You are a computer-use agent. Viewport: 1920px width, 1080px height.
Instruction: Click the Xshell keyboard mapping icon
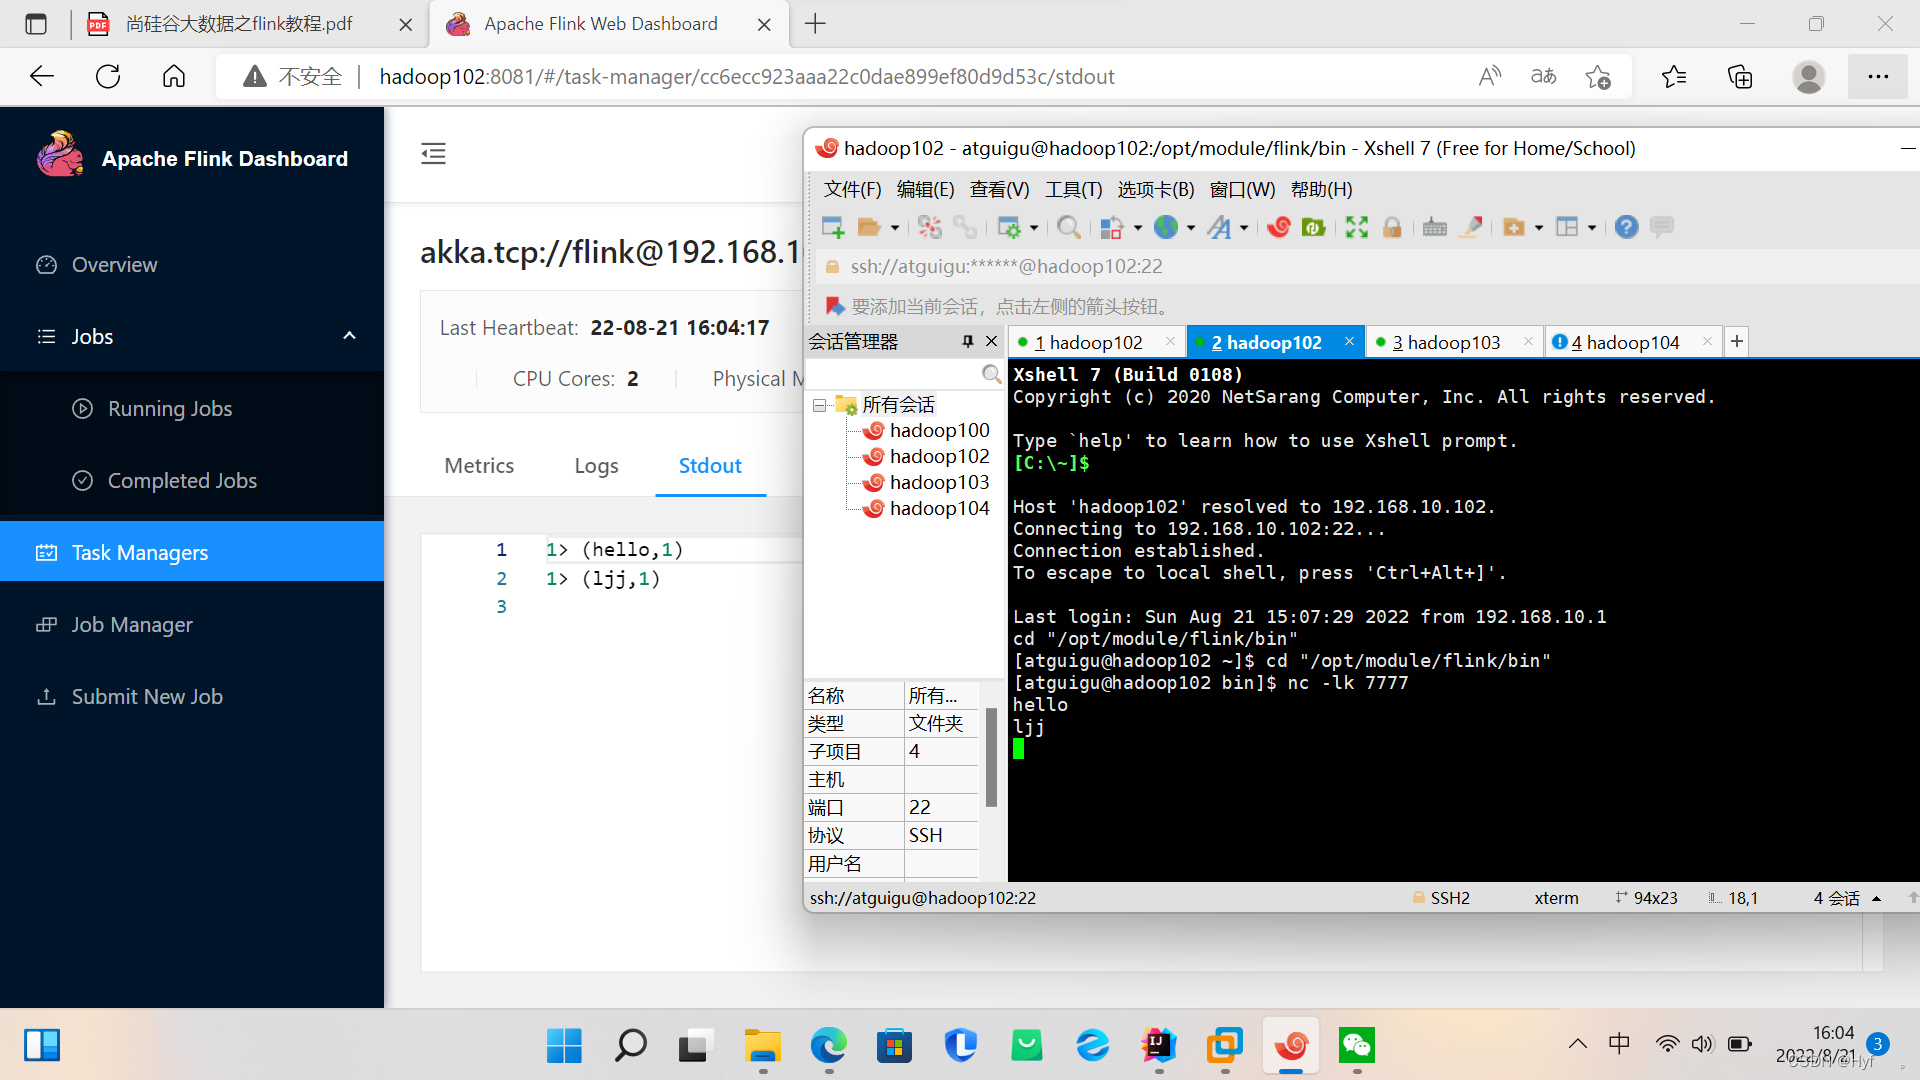[x=1434, y=227]
